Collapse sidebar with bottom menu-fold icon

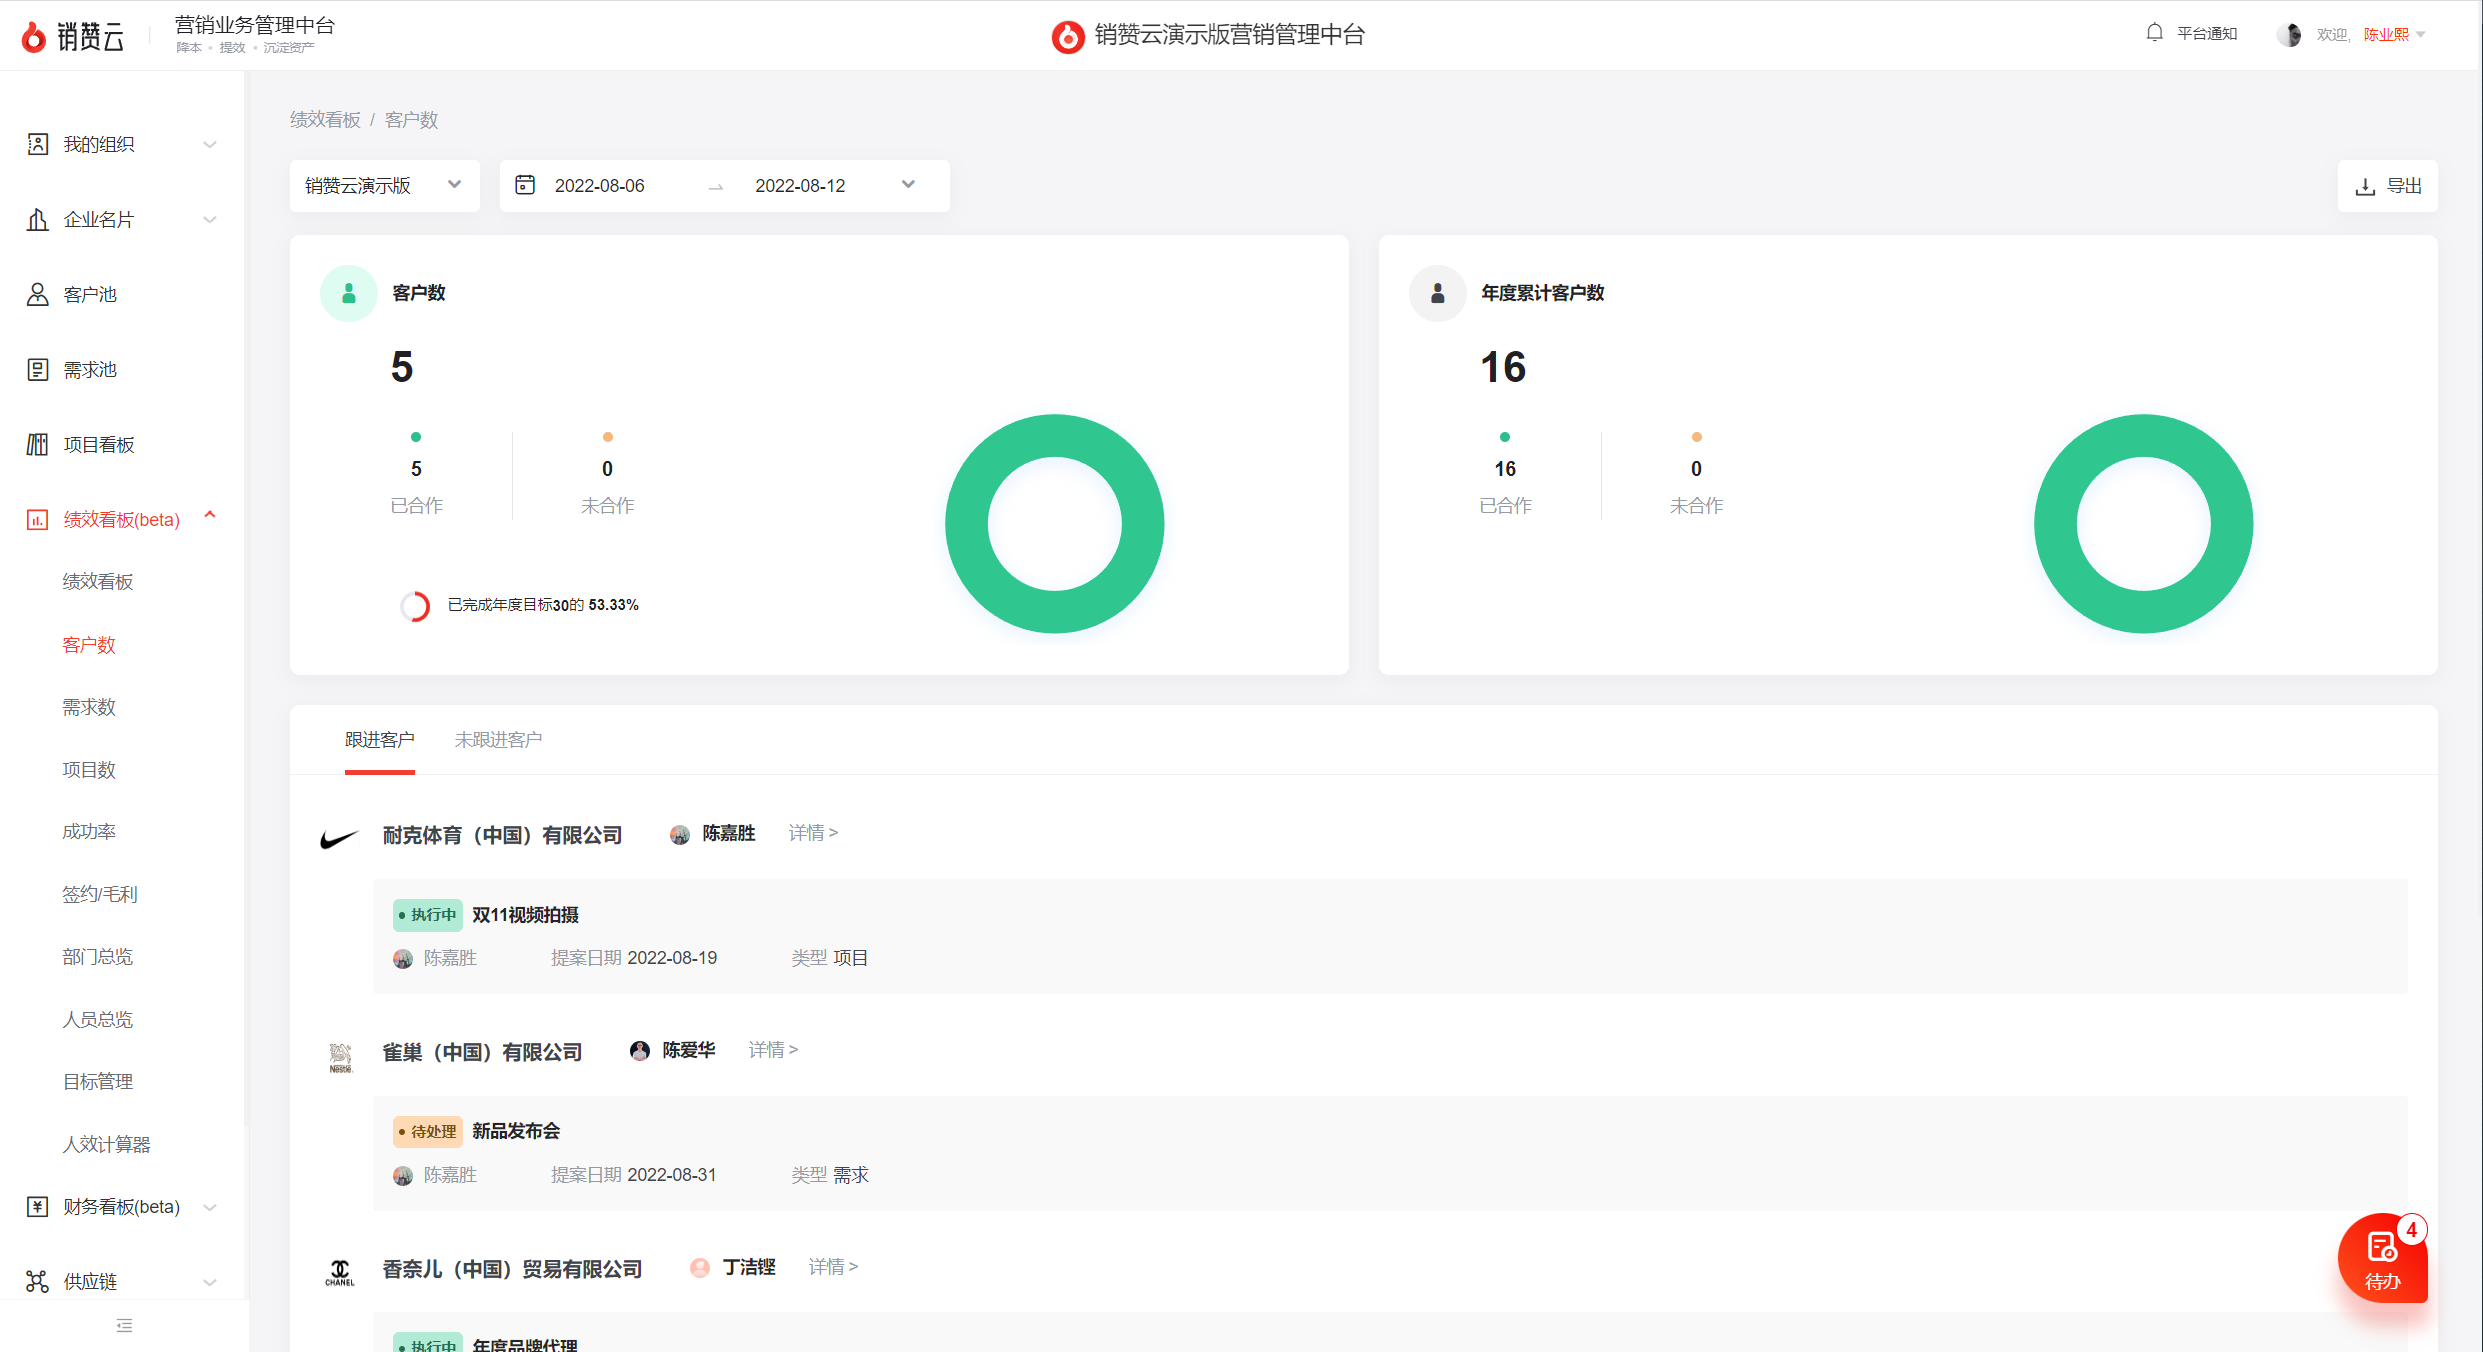point(124,1326)
